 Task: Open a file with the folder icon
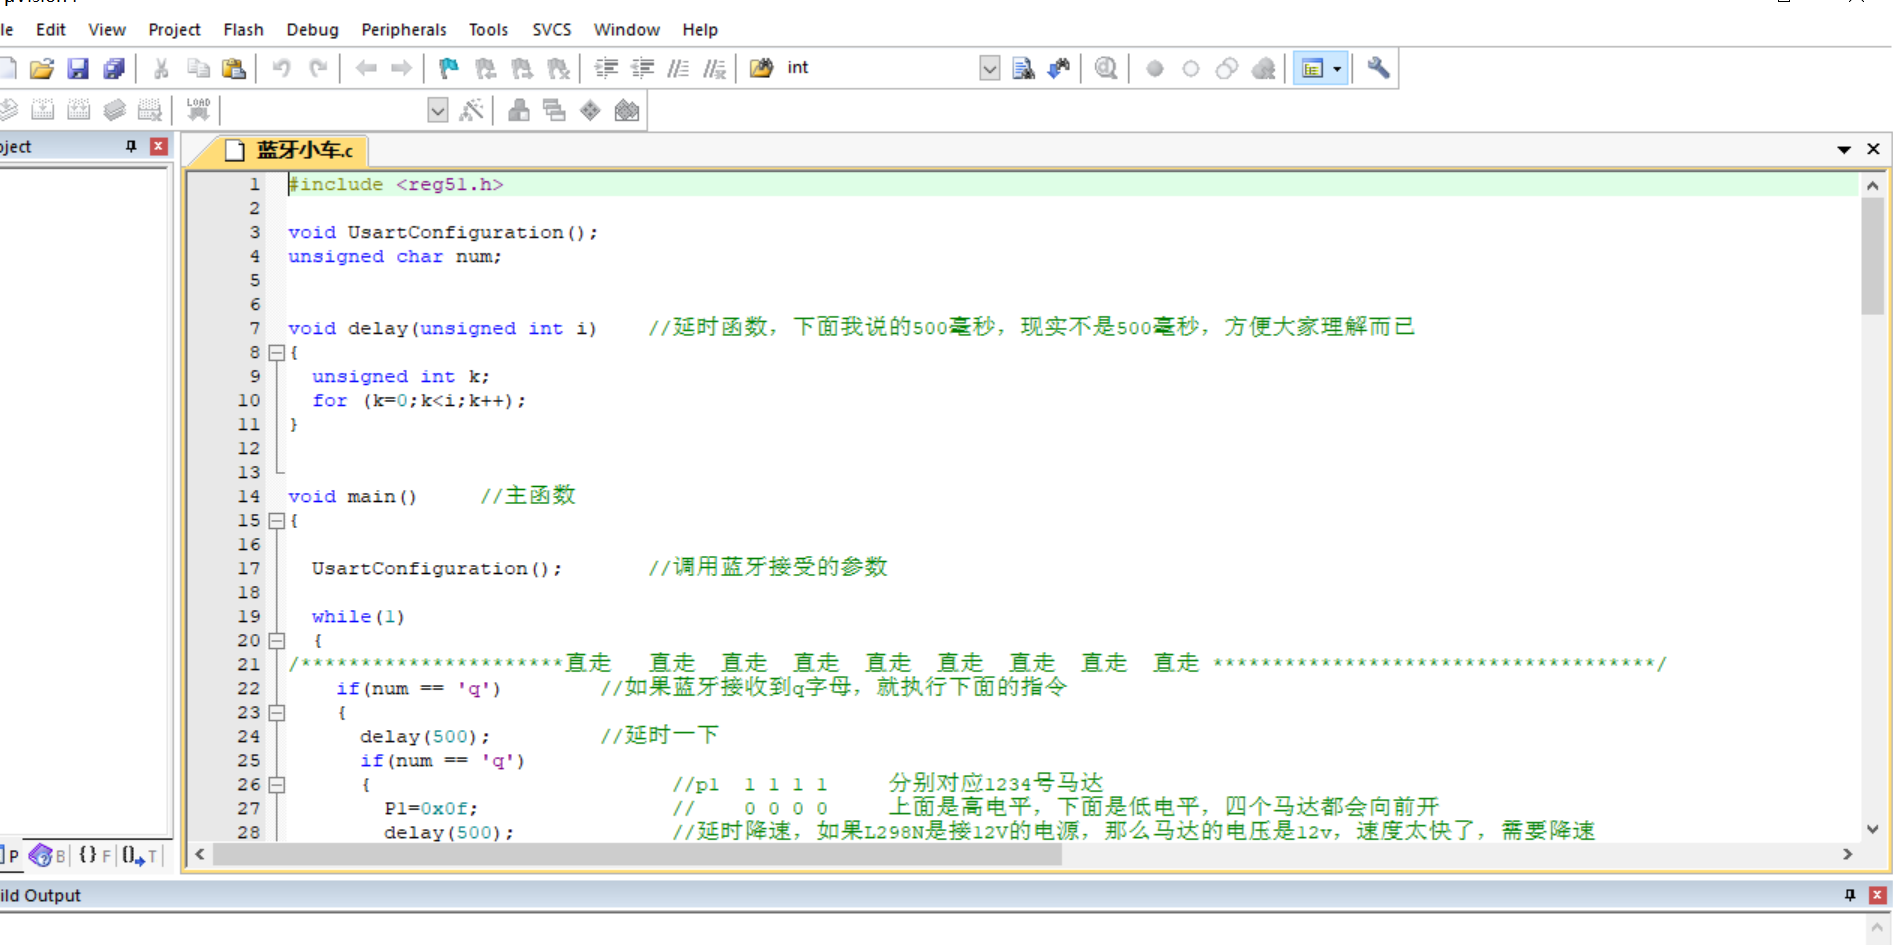pos(42,68)
